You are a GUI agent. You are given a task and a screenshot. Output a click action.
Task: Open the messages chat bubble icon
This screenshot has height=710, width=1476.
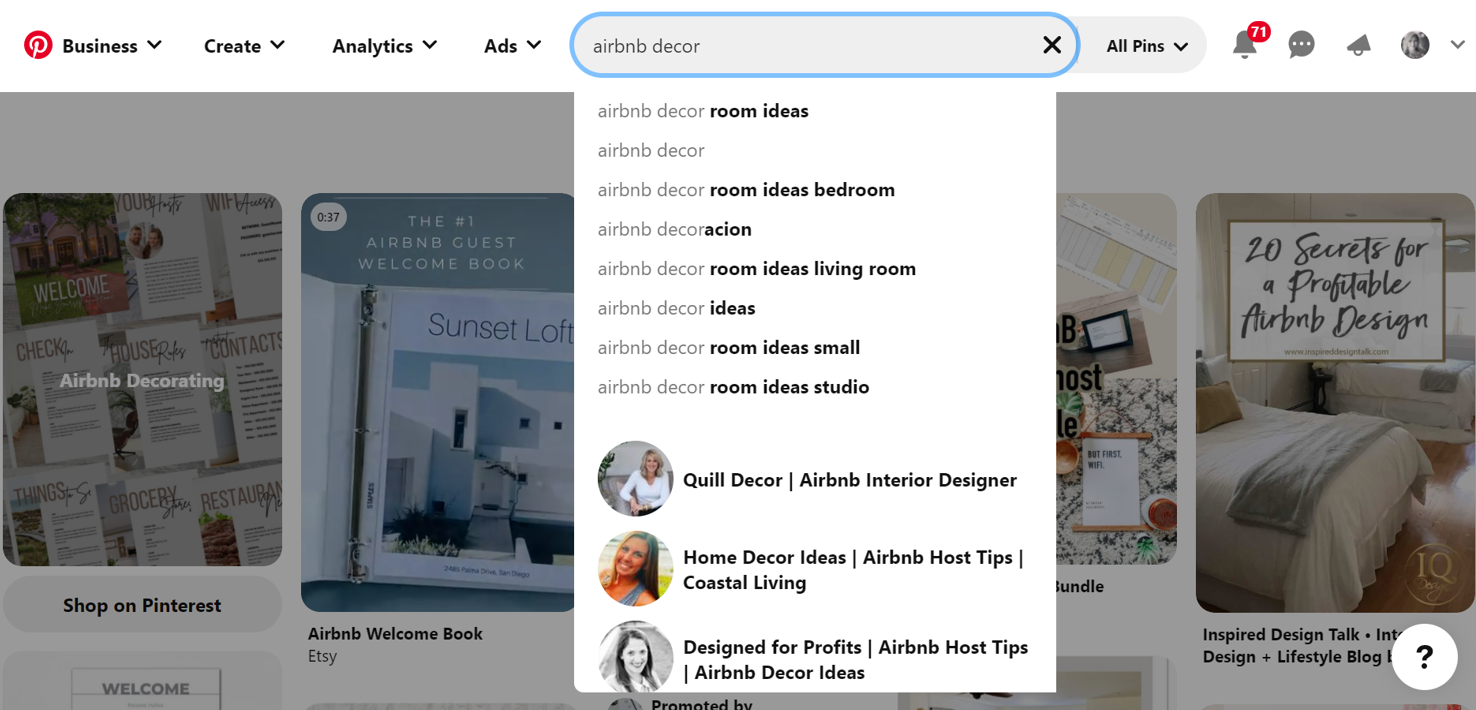(1301, 45)
